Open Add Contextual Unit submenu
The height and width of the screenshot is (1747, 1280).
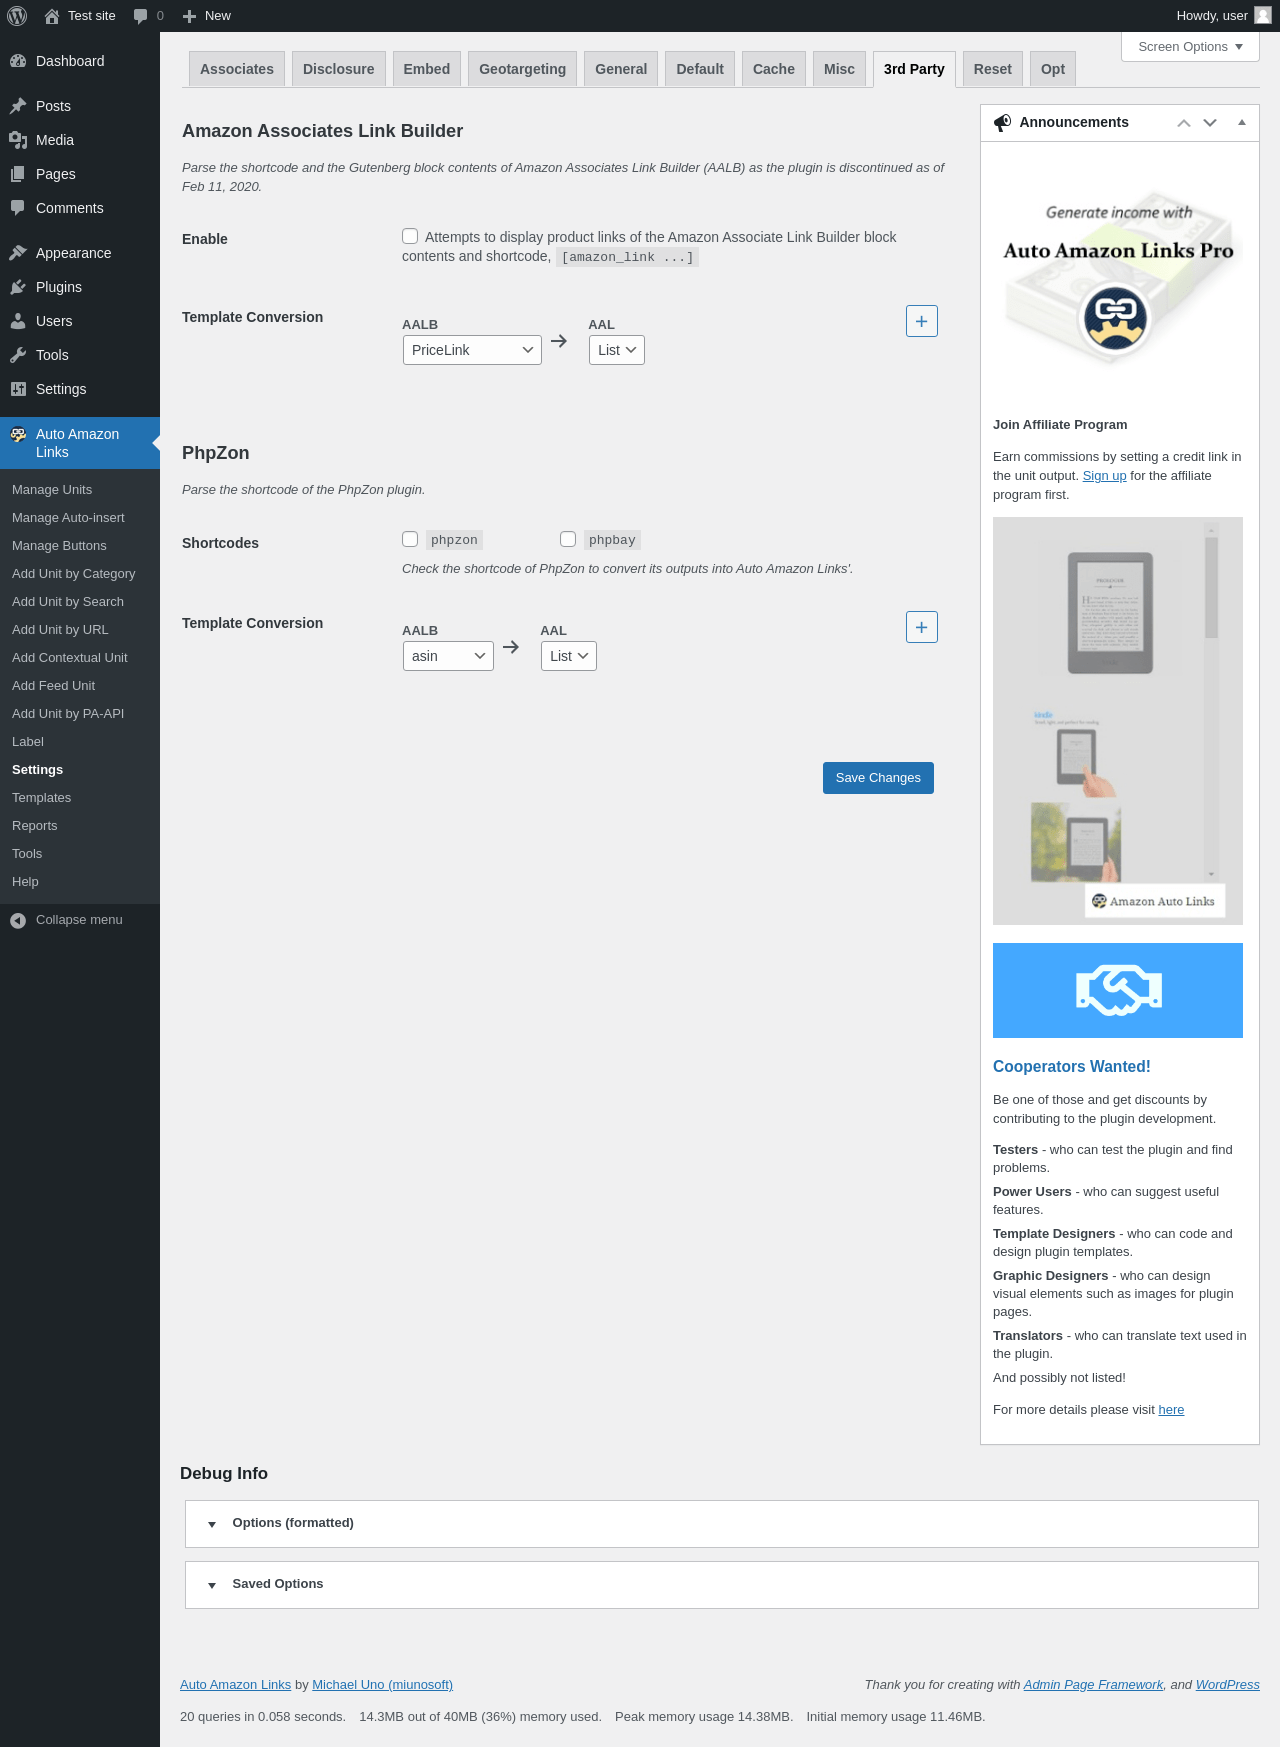coord(80,658)
